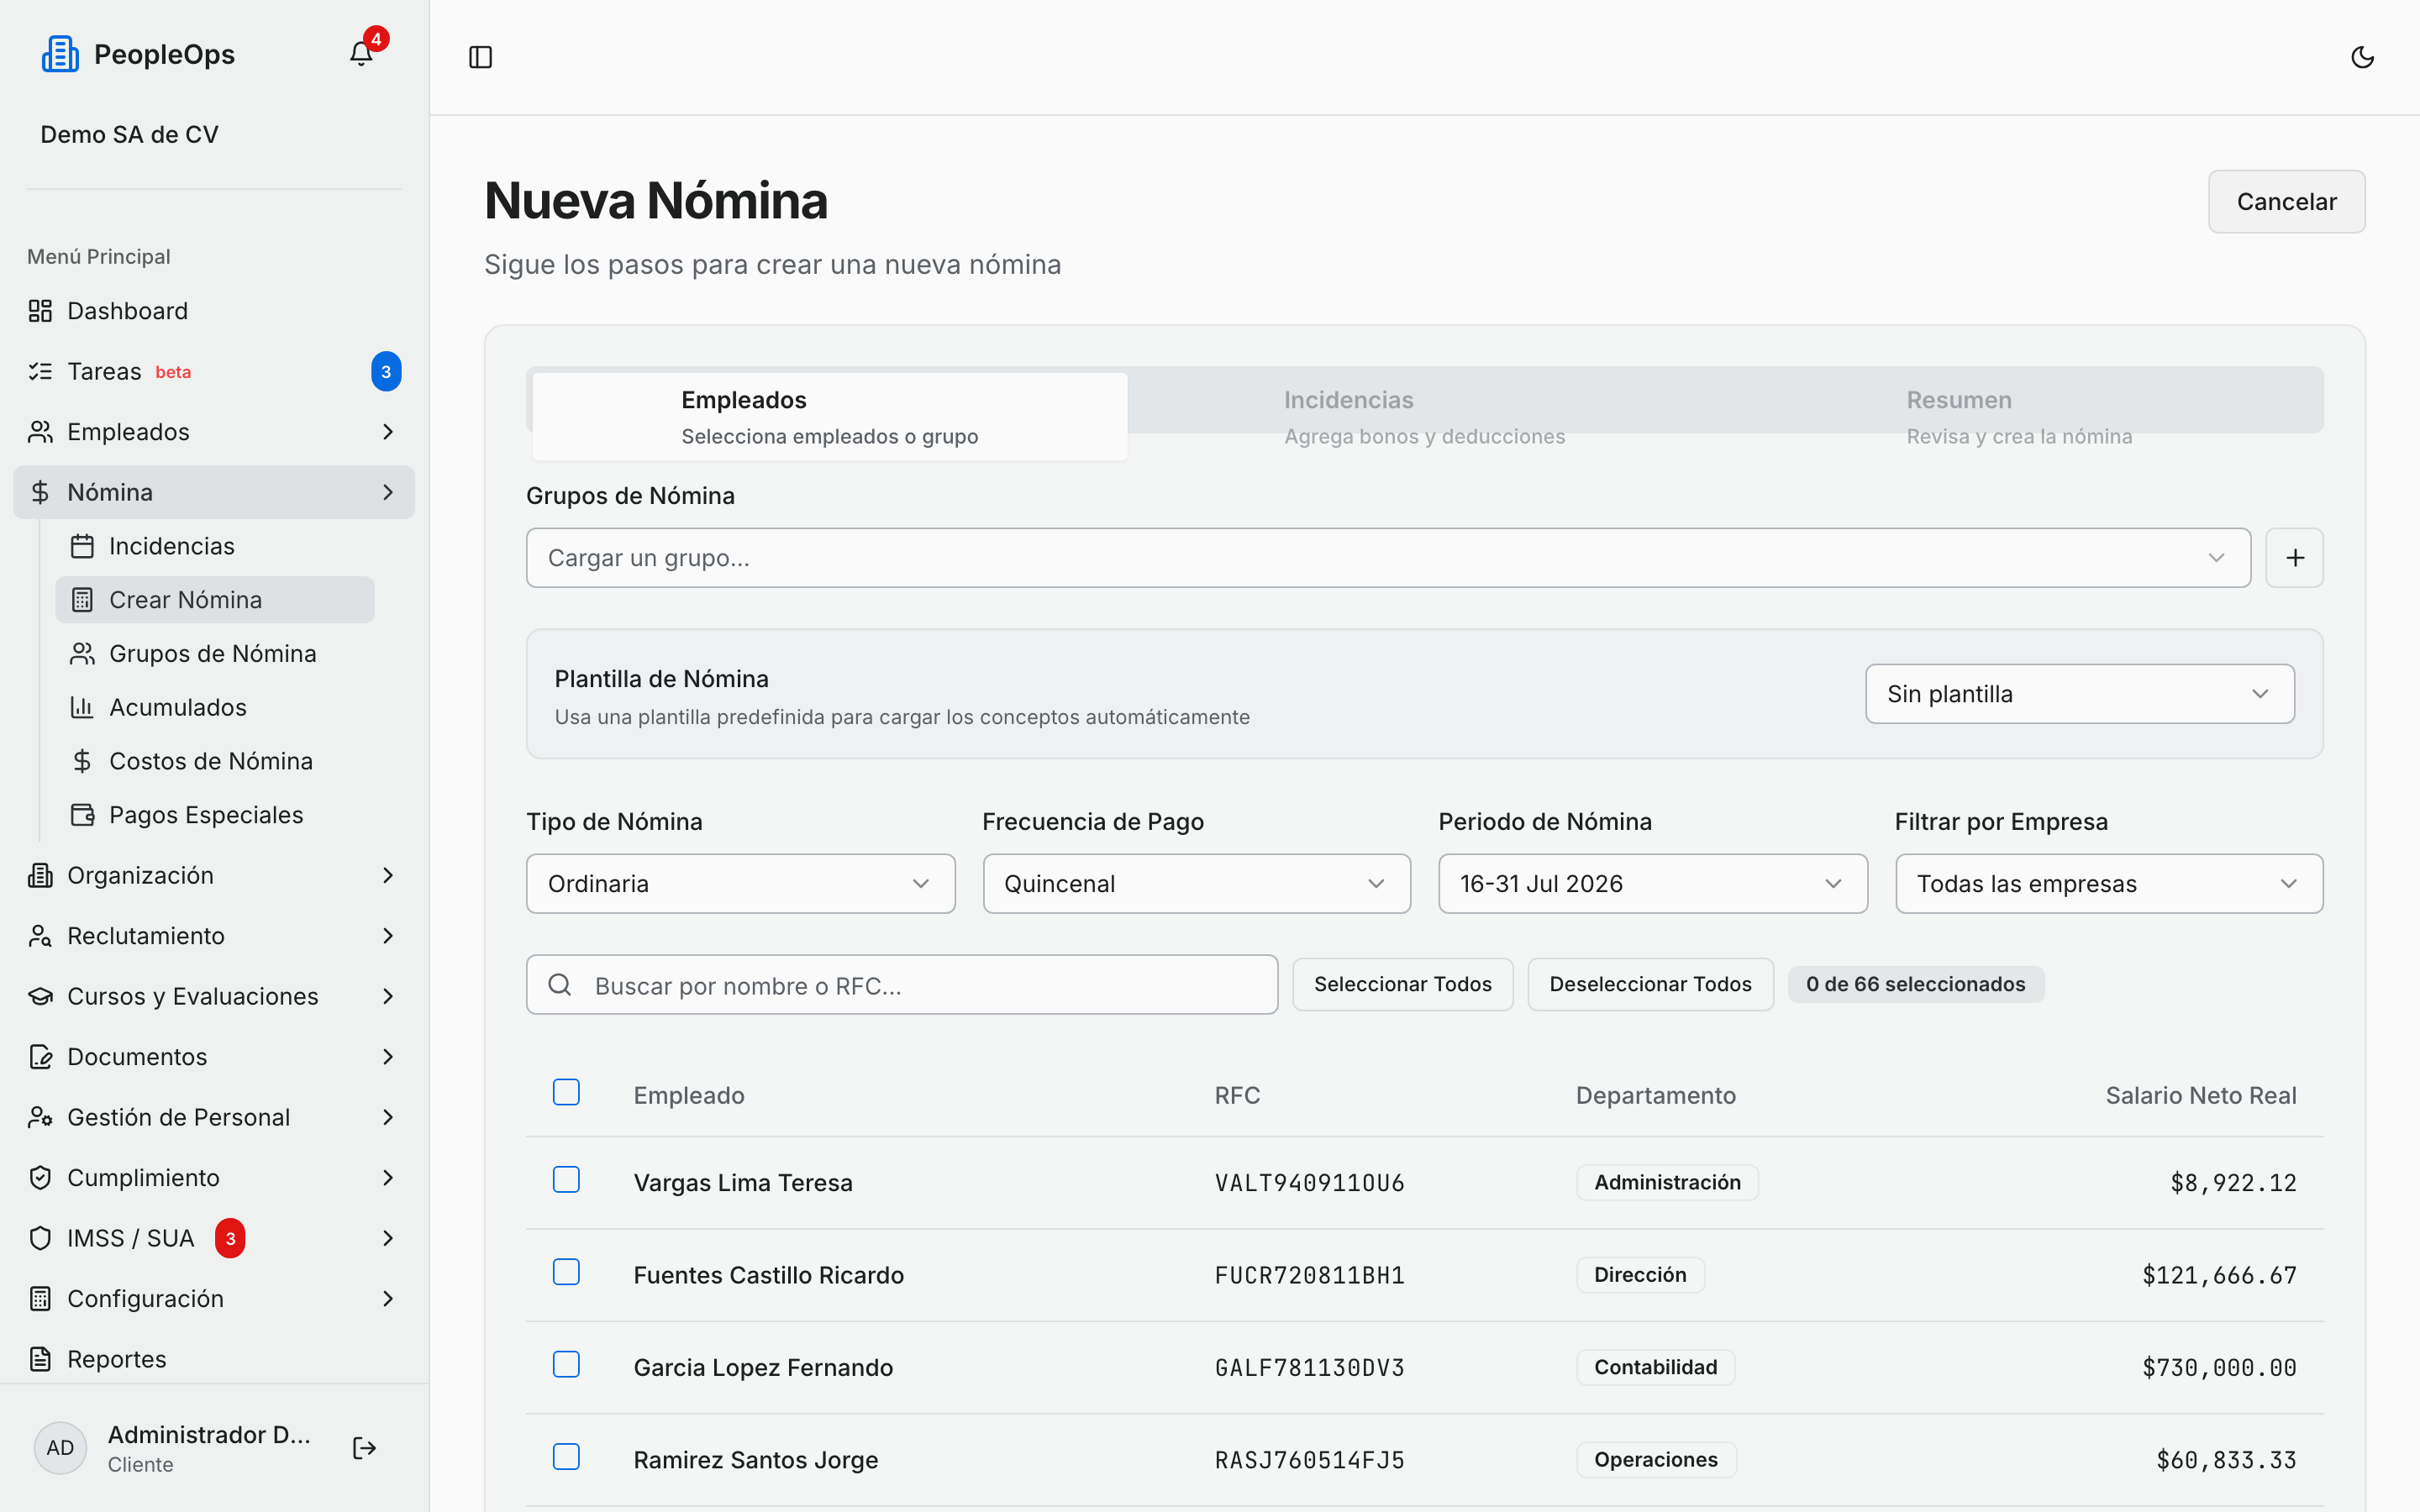Viewport: 2420px width, 1512px height.
Task: Expand the Organización menu chevron
Action: coord(388,875)
